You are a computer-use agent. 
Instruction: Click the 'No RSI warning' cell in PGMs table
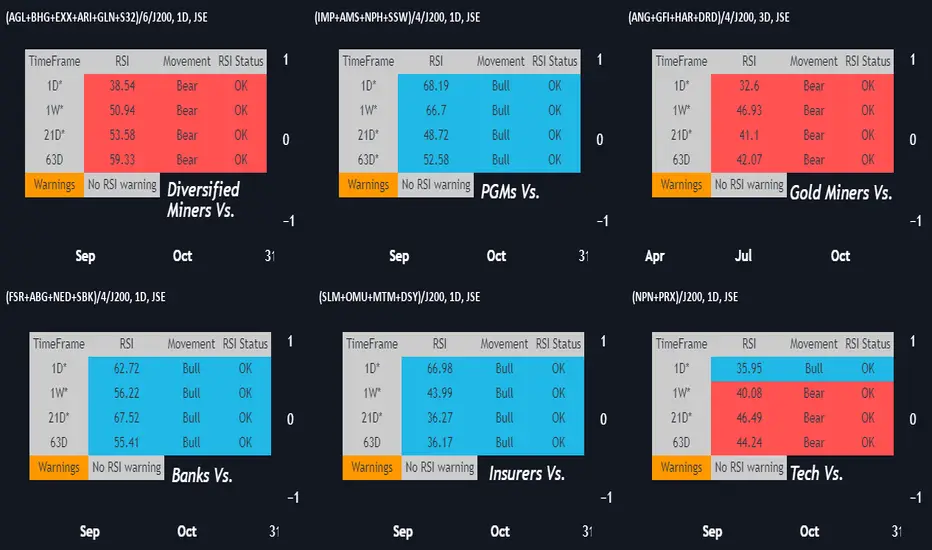[x=436, y=185]
